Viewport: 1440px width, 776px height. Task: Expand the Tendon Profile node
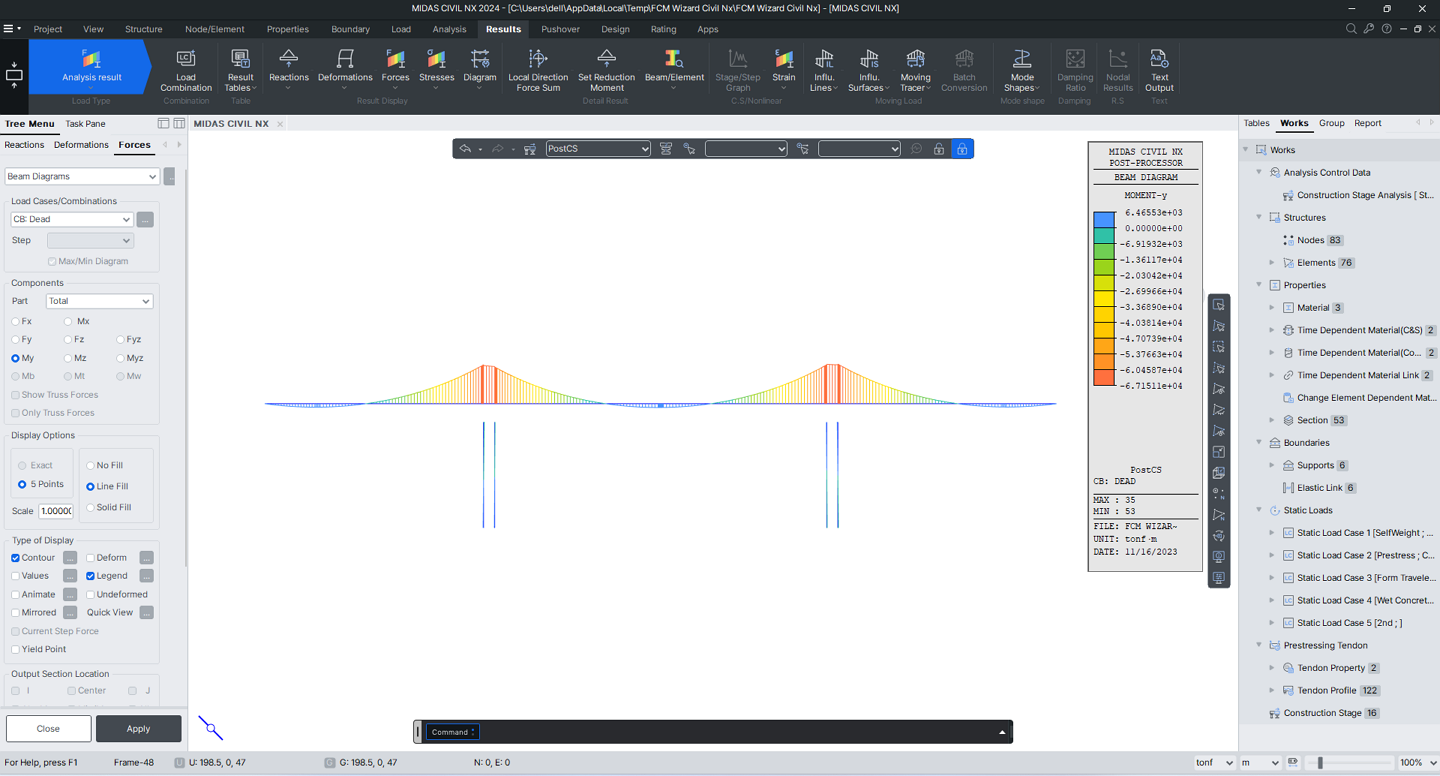point(1272,690)
